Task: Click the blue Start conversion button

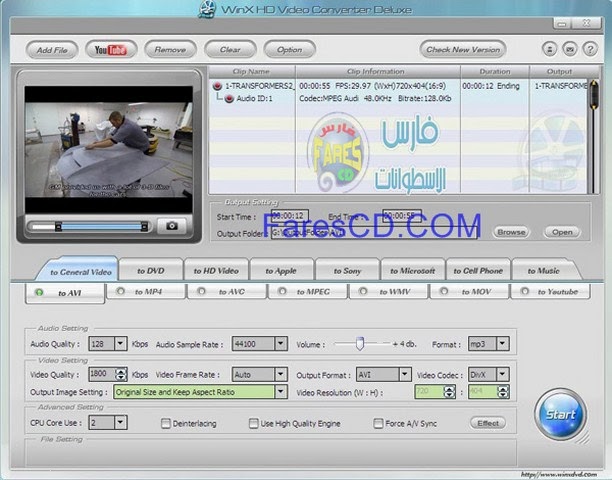Action: (560, 414)
